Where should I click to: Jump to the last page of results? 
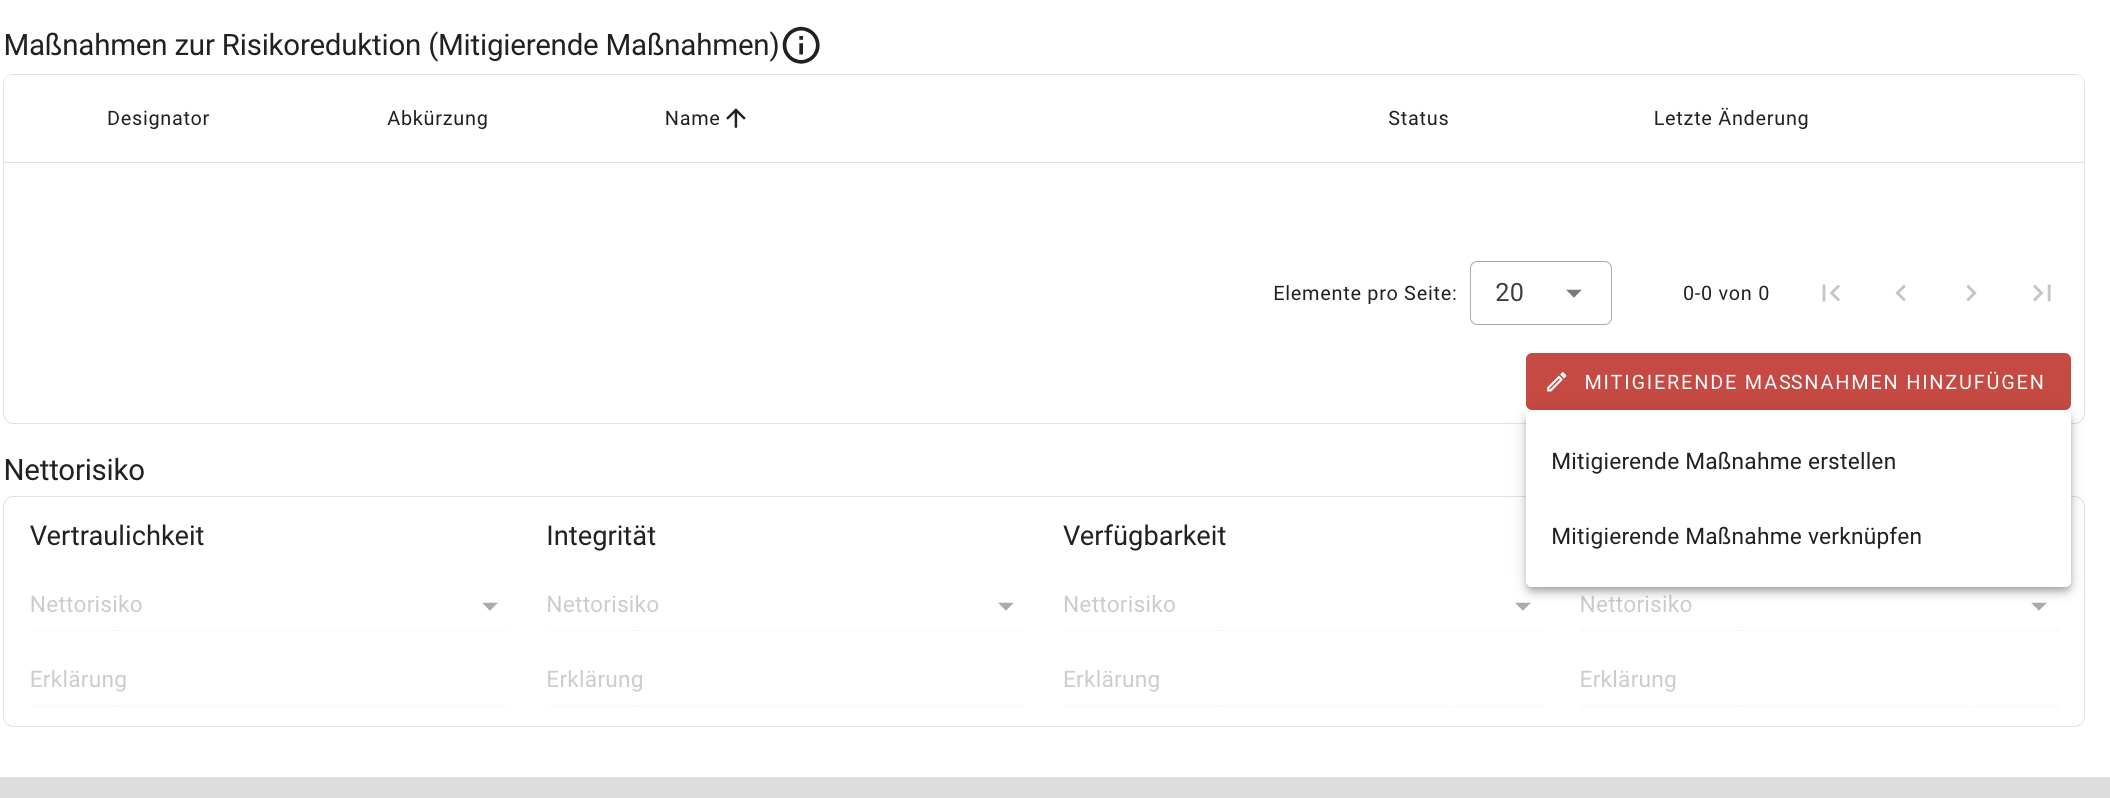pos(2041,293)
